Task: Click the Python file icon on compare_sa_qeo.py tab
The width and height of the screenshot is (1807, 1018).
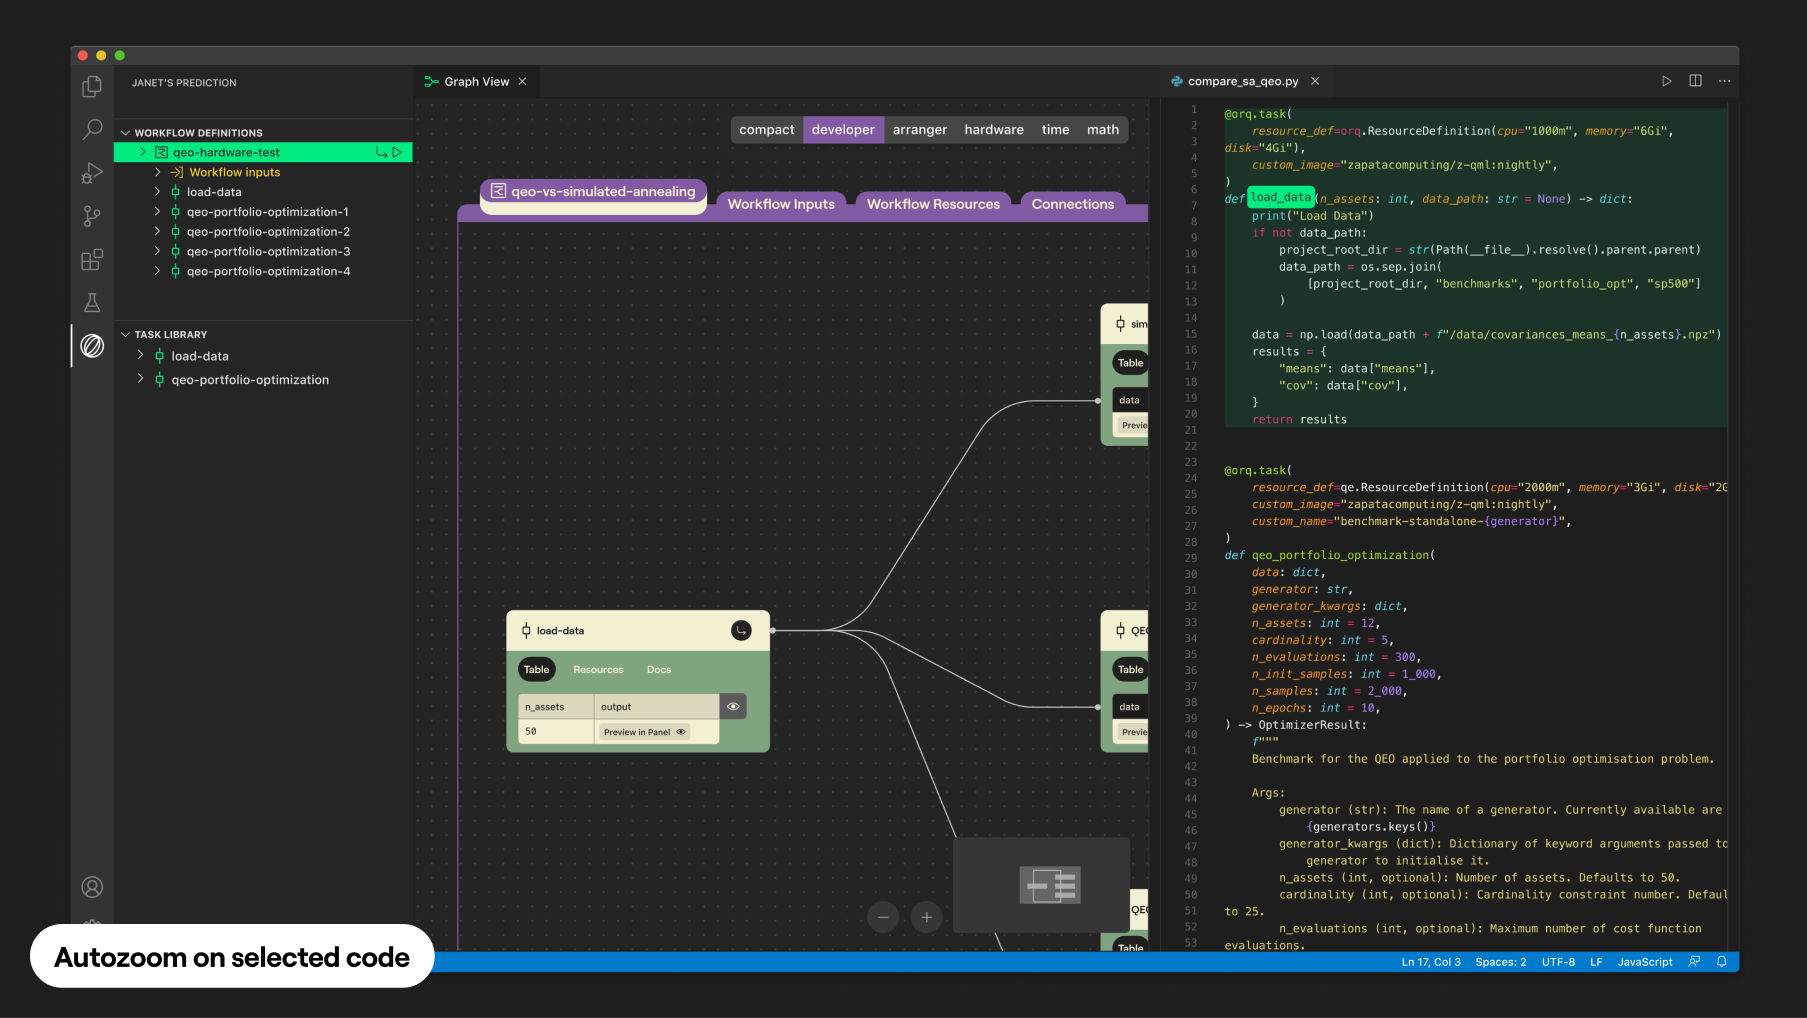Action: 1177,81
